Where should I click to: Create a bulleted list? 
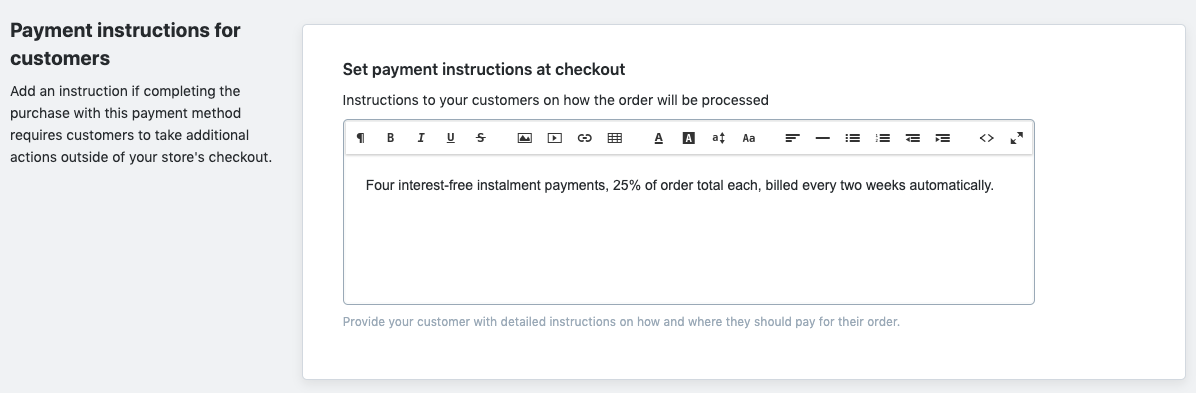pyautogui.click(x=853, y=138)
